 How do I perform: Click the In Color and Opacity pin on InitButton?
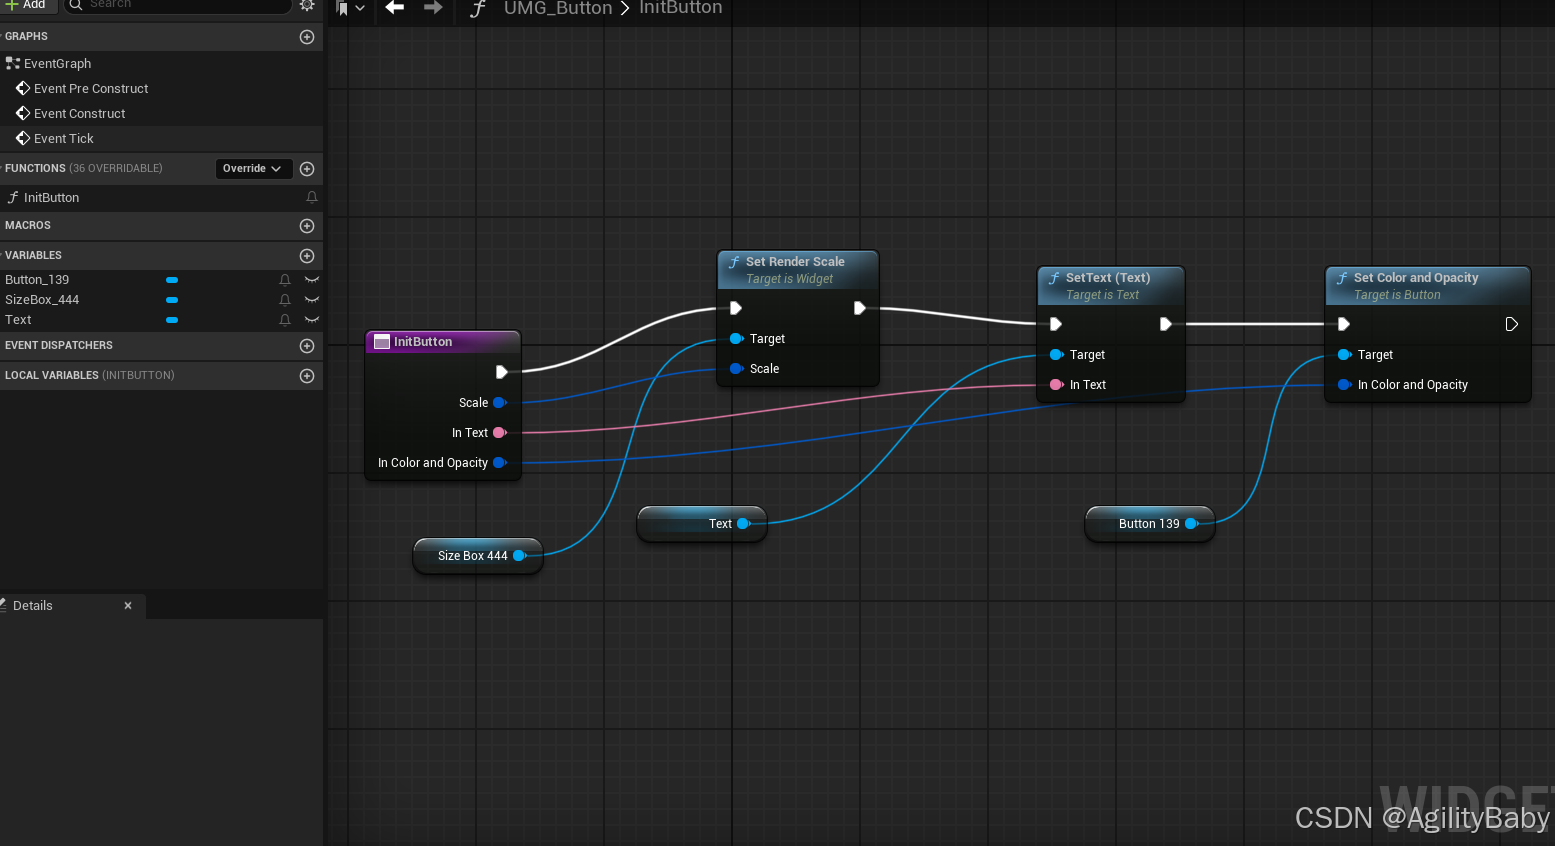pos(500,463)
